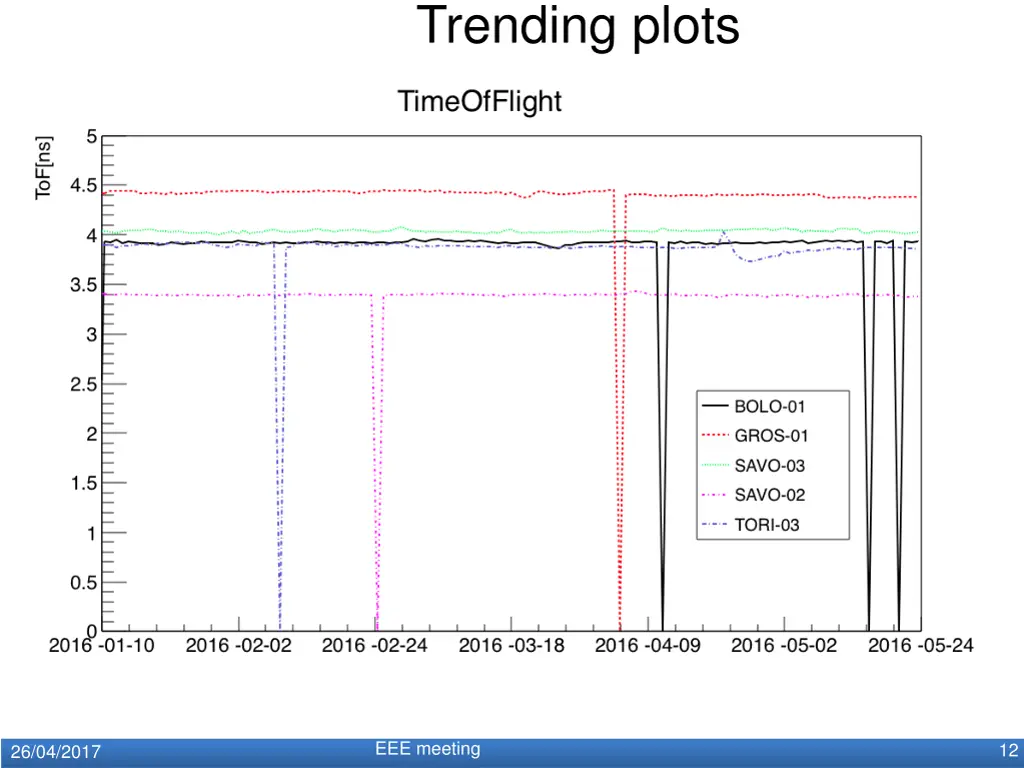Click x-axis date label 2016-02-24
Viewport: 1024px width, 768px height.
(374, 646)
